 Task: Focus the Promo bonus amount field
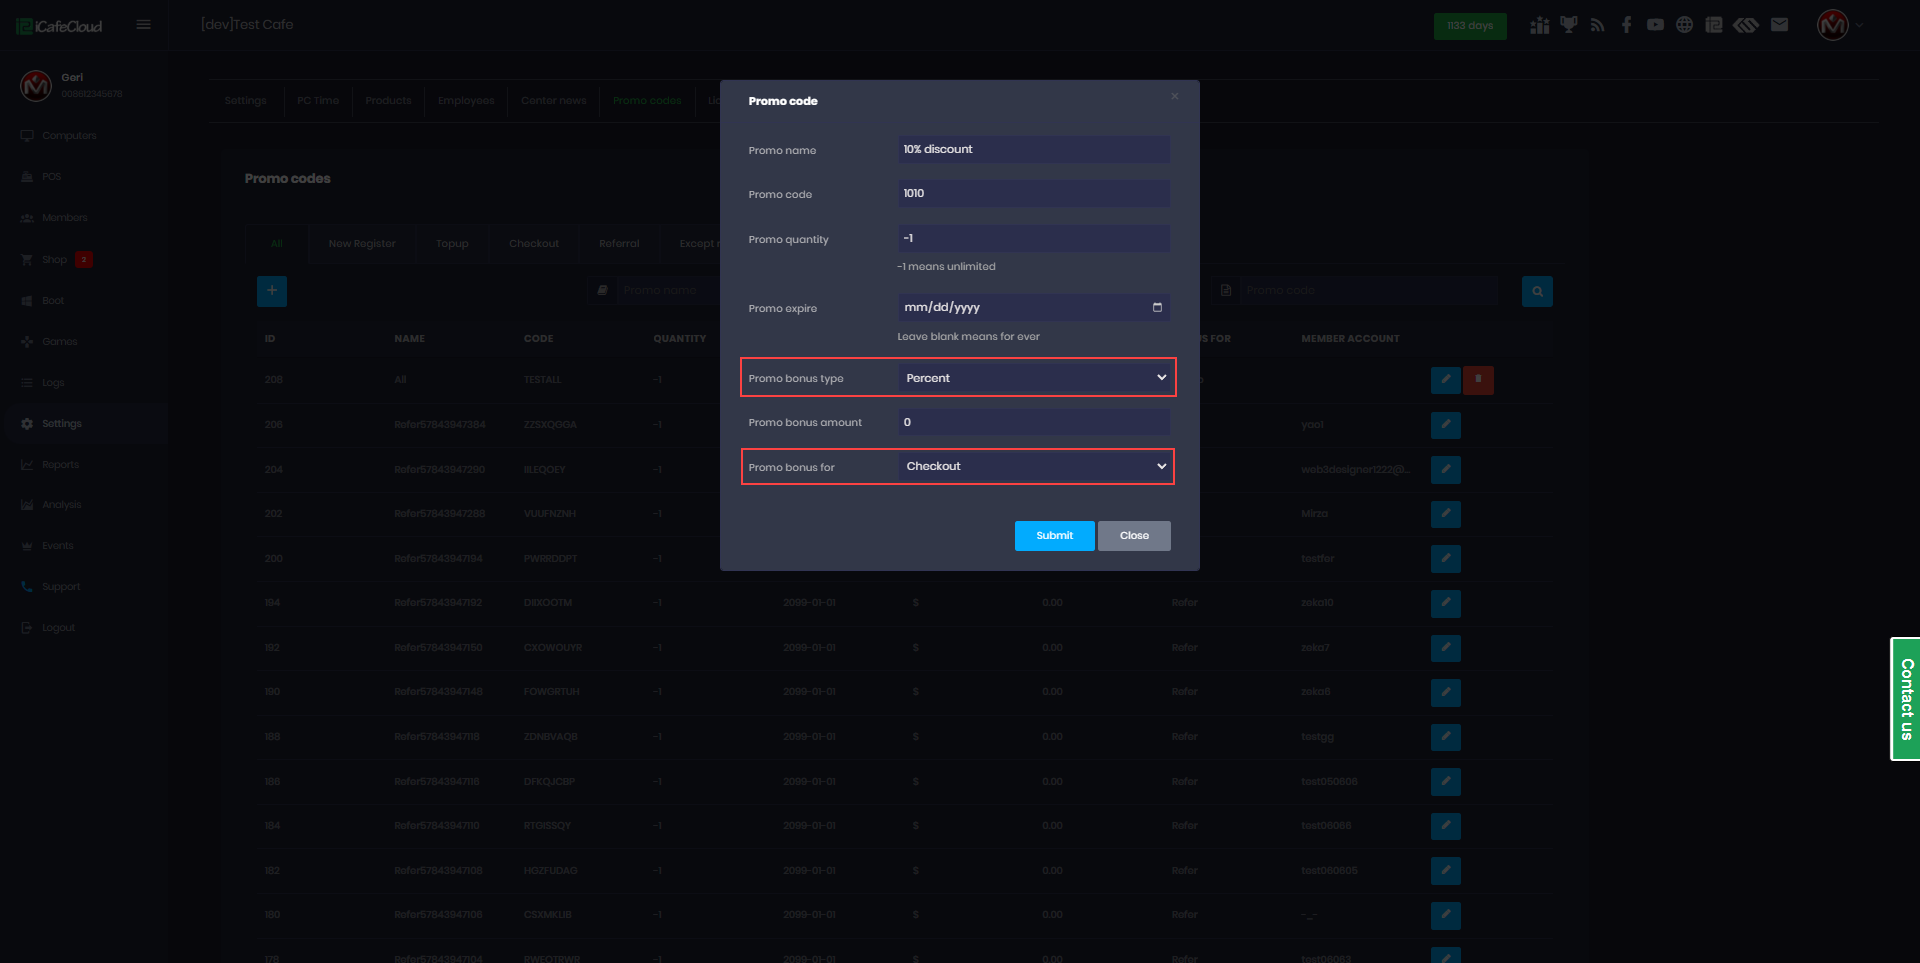(x=1033, y=423)
